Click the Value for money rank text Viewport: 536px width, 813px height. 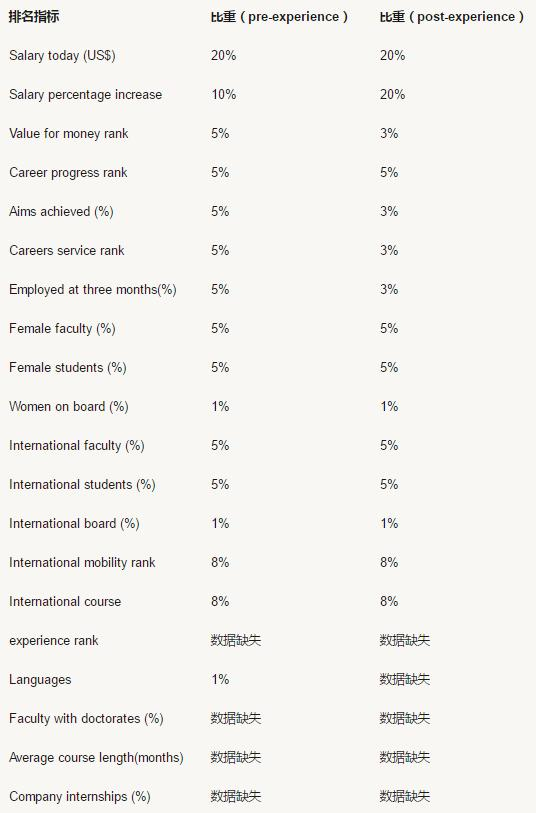point(68,133)
